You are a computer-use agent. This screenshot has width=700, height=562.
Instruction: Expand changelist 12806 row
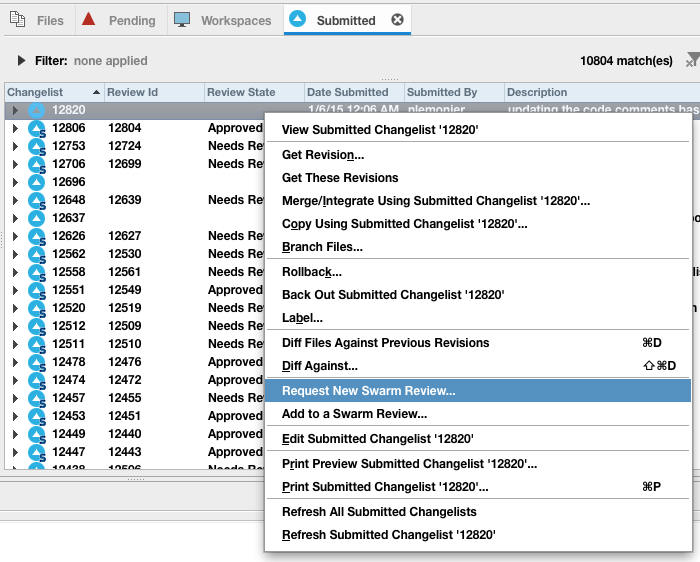(x=15, y=129)
